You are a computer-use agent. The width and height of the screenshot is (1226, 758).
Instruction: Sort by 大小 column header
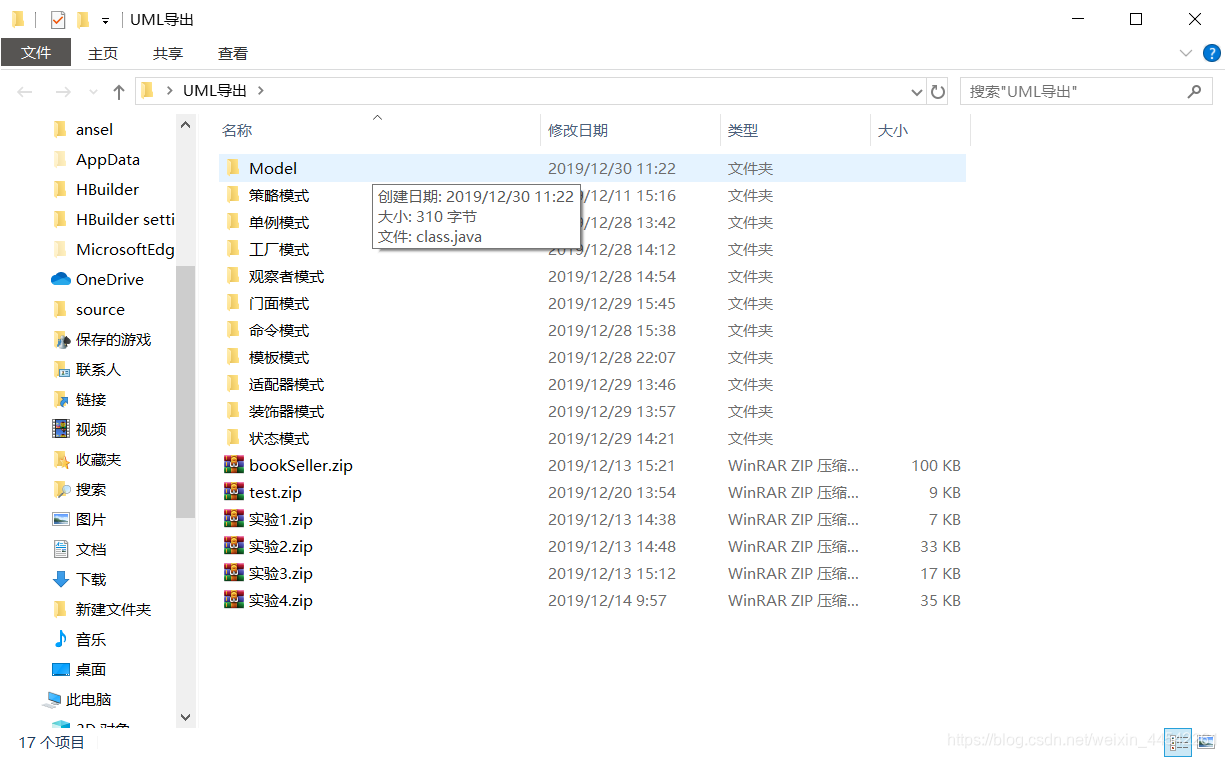pos(893,130)
